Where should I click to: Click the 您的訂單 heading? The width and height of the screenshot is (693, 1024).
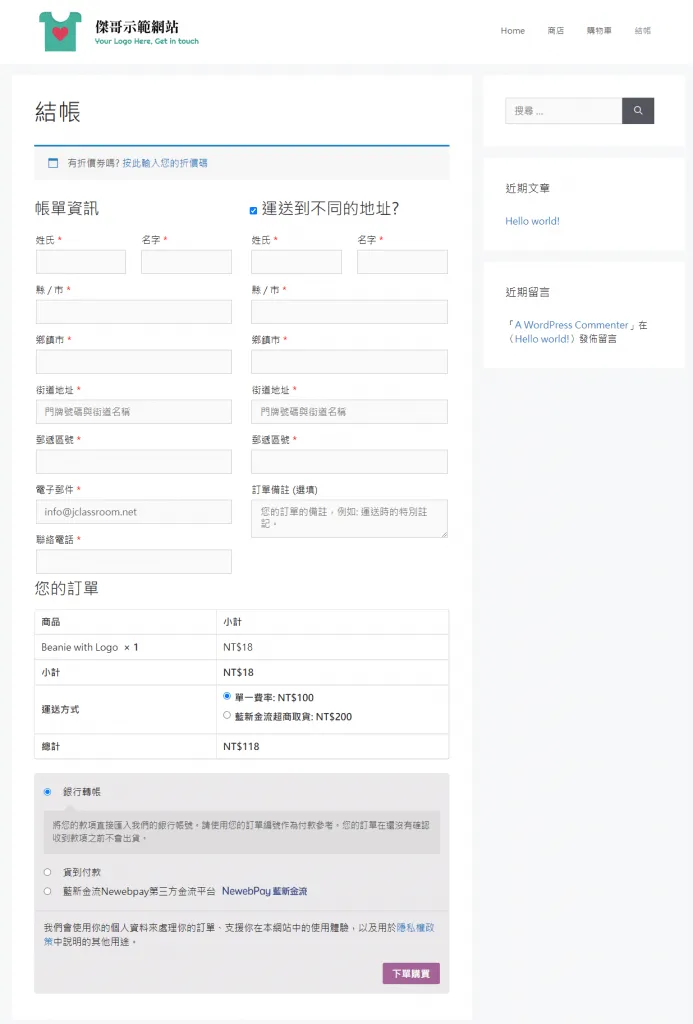point(67,588)
